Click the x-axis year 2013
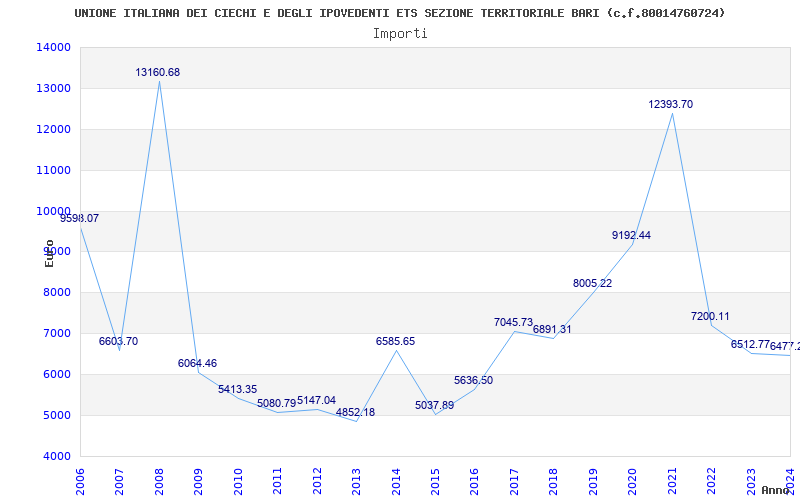800x500 pixels. tap(357, 482)
